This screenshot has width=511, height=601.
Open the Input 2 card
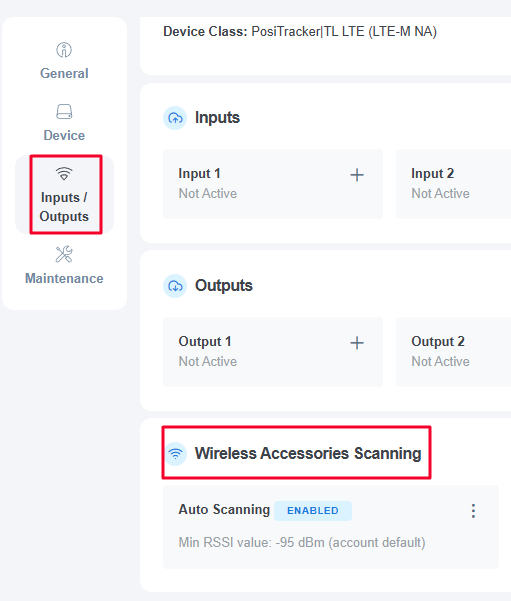[x=453, y=184]
